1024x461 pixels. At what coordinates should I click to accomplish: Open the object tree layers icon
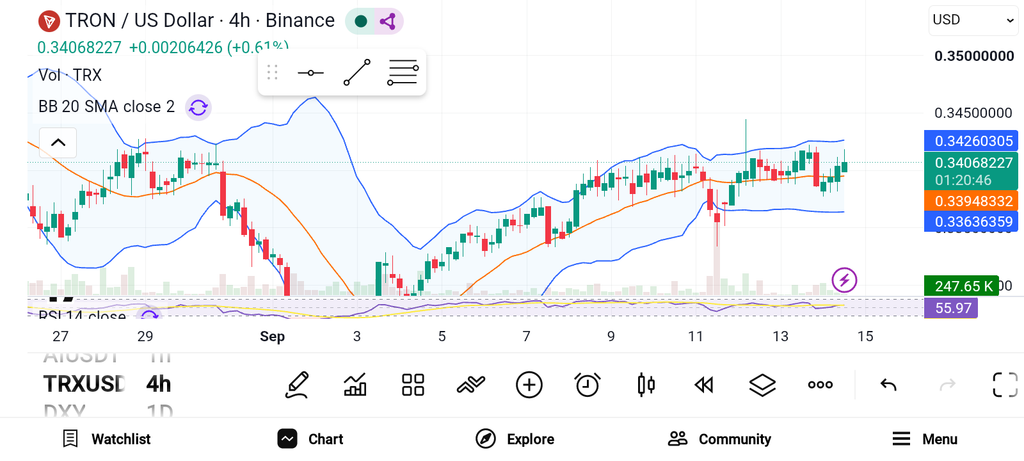pos(762,385)
